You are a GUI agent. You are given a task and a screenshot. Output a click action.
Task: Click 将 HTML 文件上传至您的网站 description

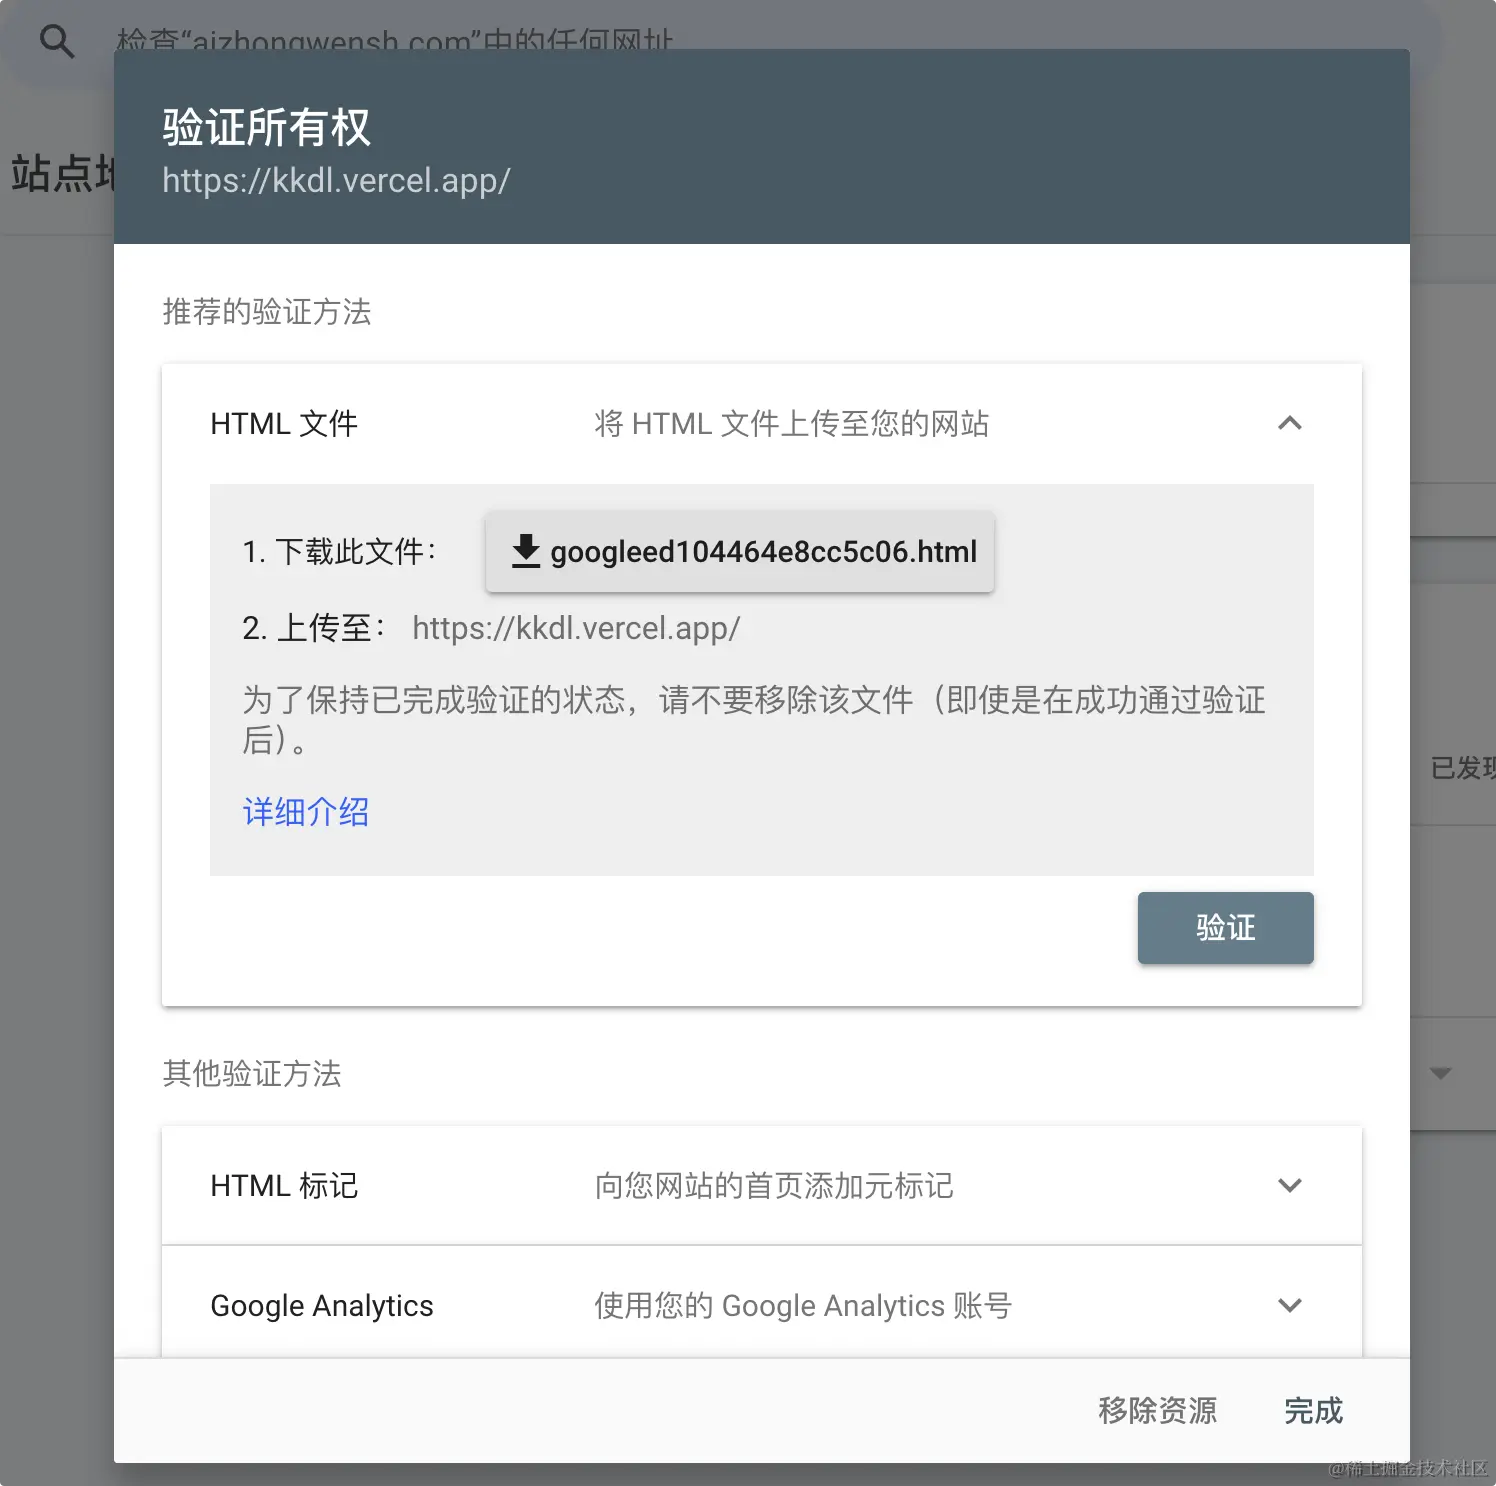[x=792, y=424]
